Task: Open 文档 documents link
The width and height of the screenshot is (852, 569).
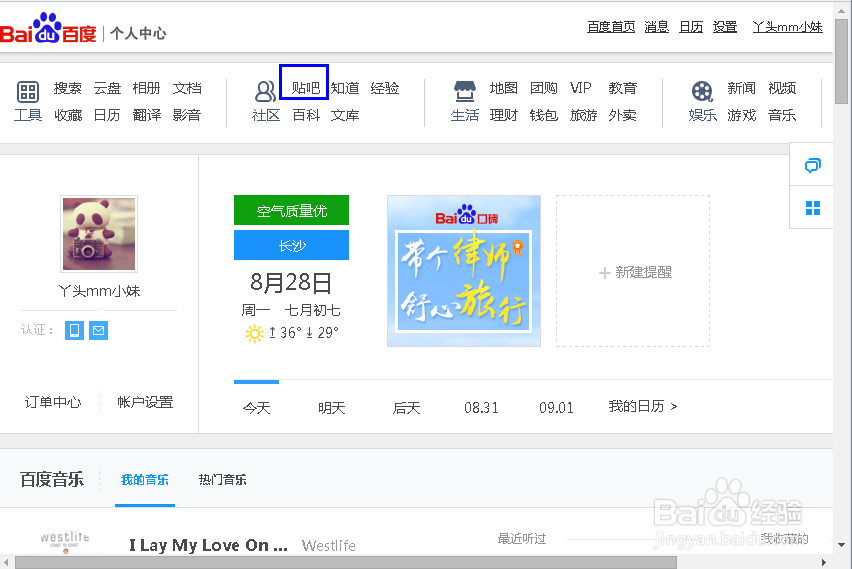Action: (187, 88)
